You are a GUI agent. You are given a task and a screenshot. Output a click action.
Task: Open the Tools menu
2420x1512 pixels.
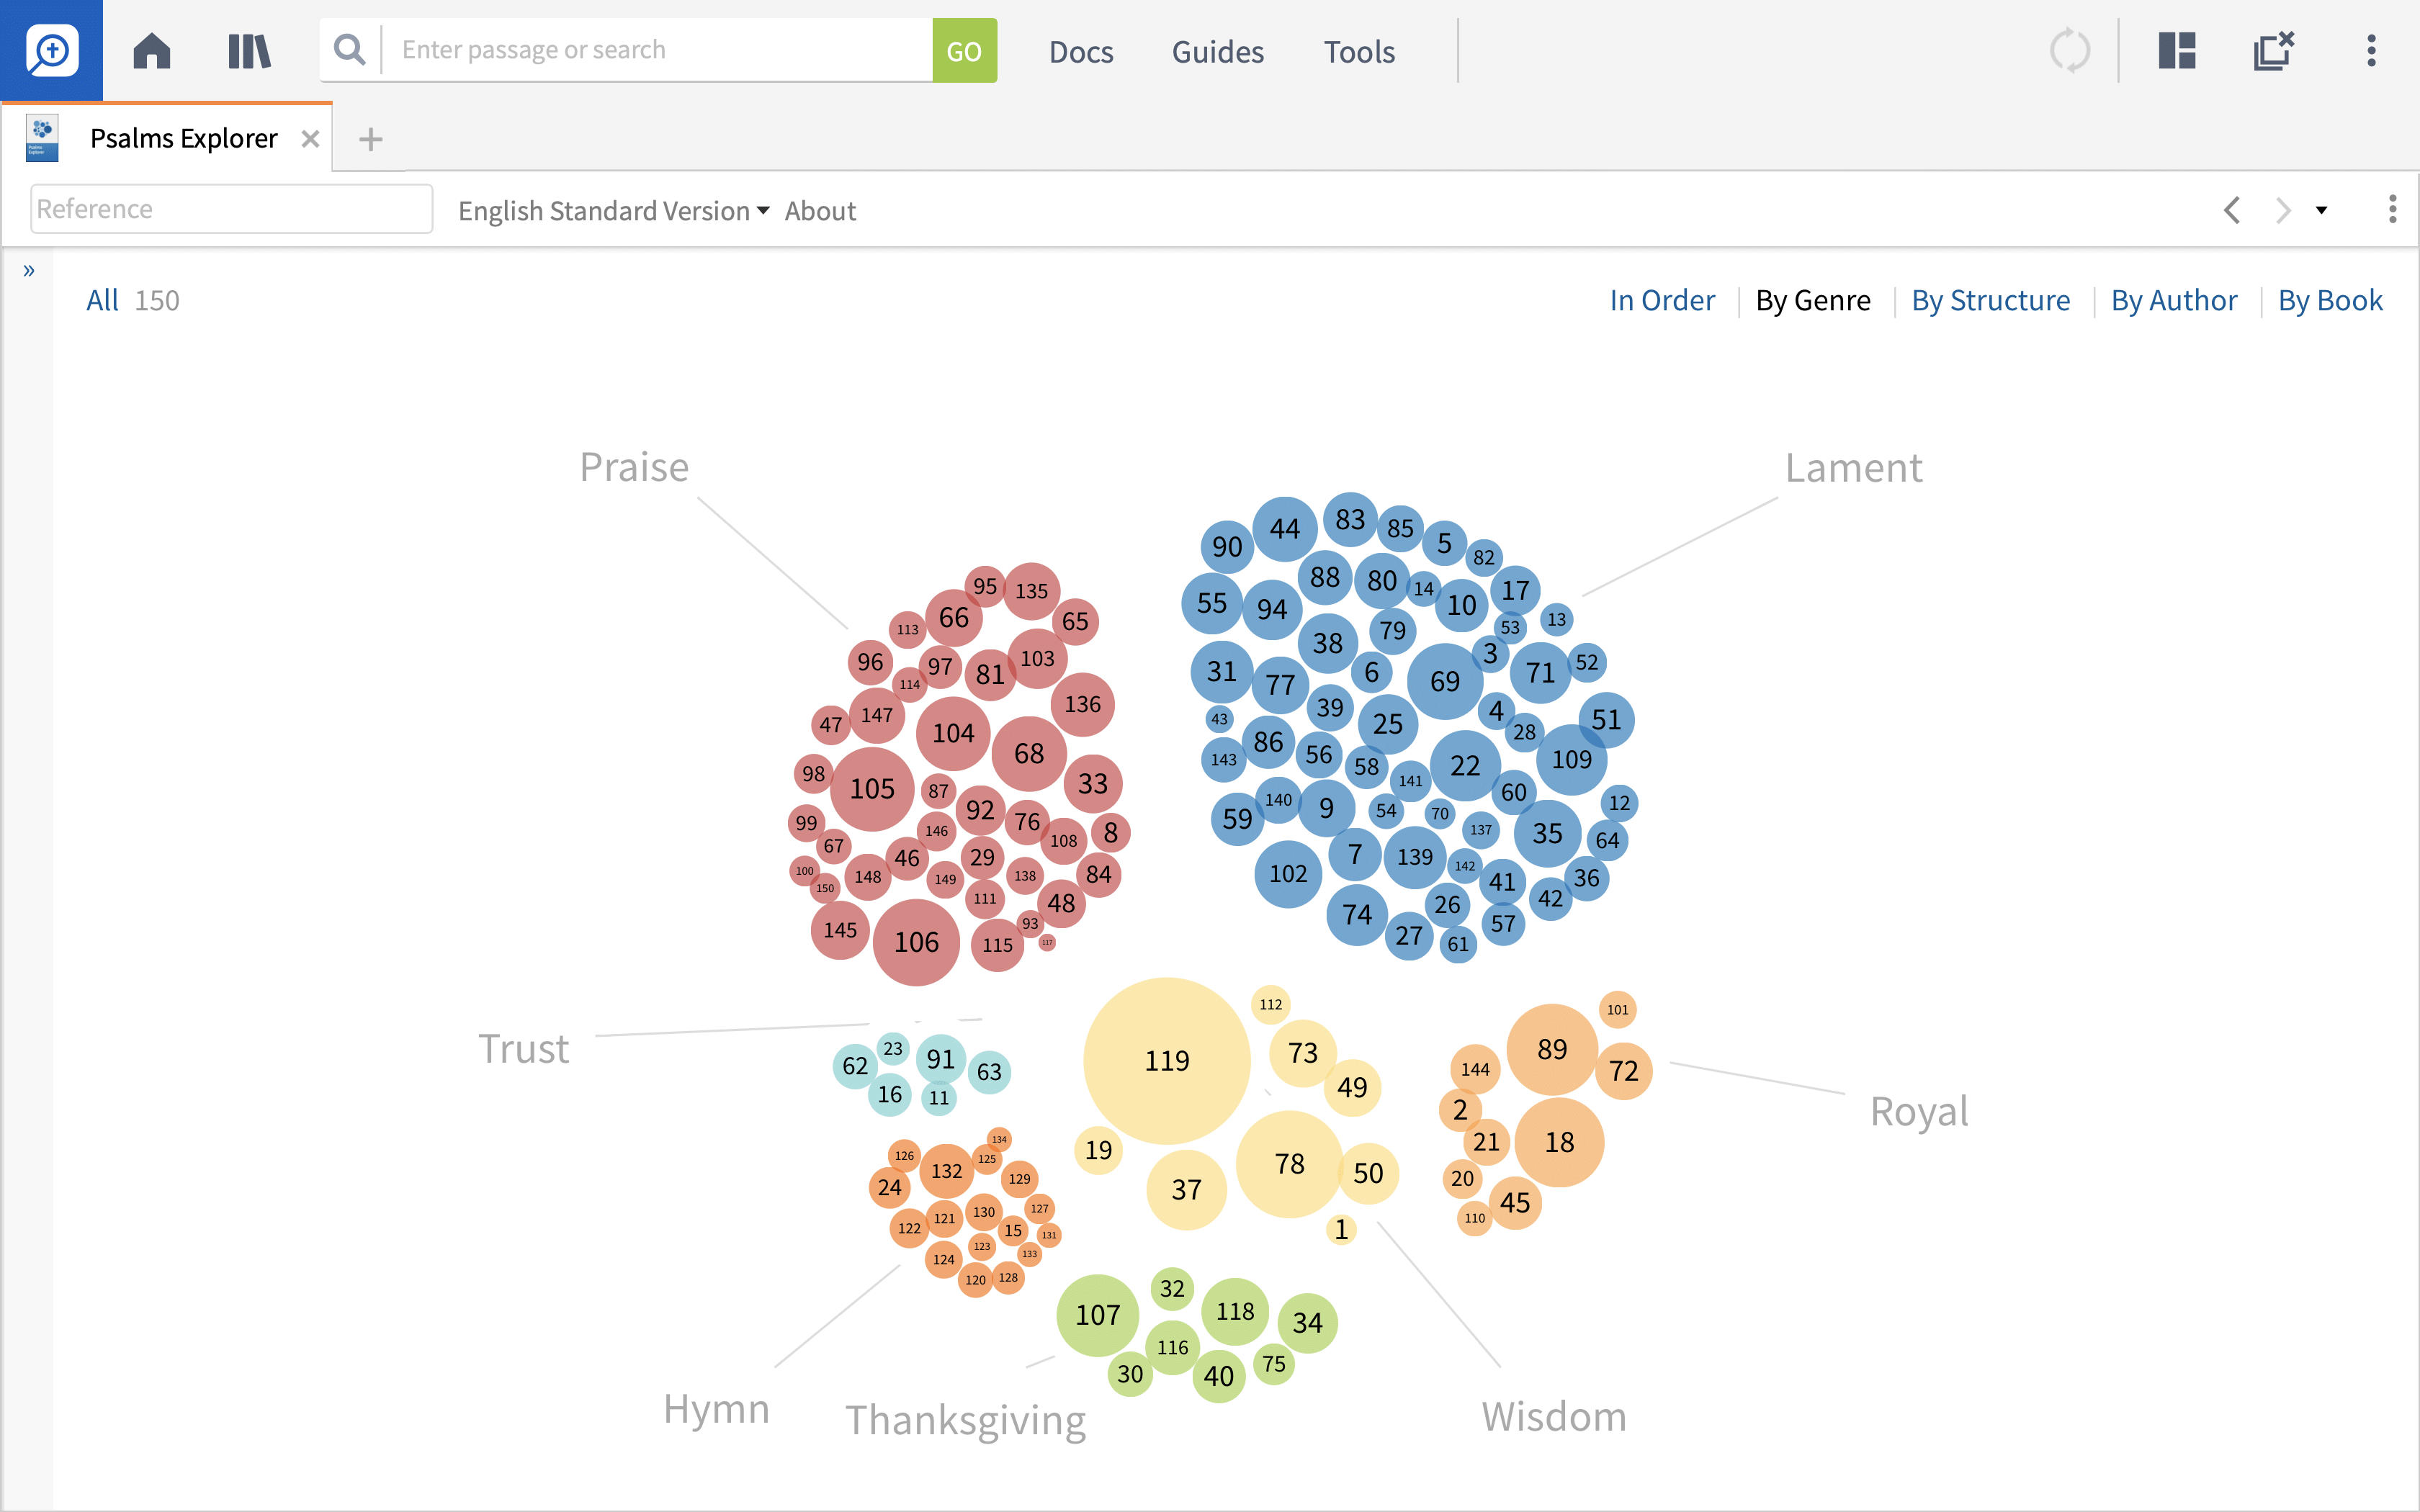coord(1359,51)
